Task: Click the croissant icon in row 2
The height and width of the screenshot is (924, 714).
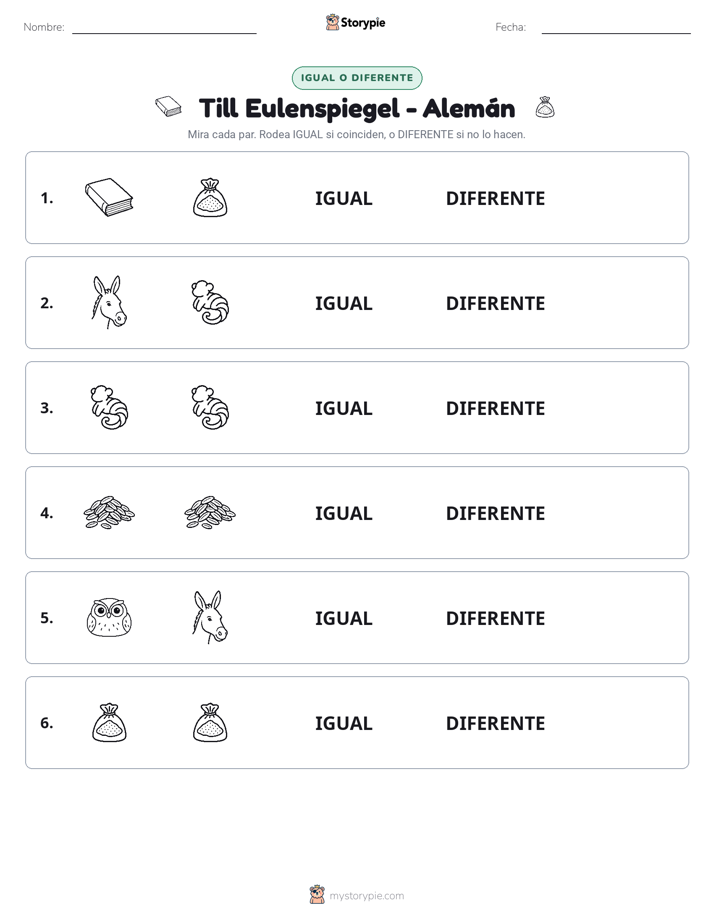Action: (x=210, y=302)
